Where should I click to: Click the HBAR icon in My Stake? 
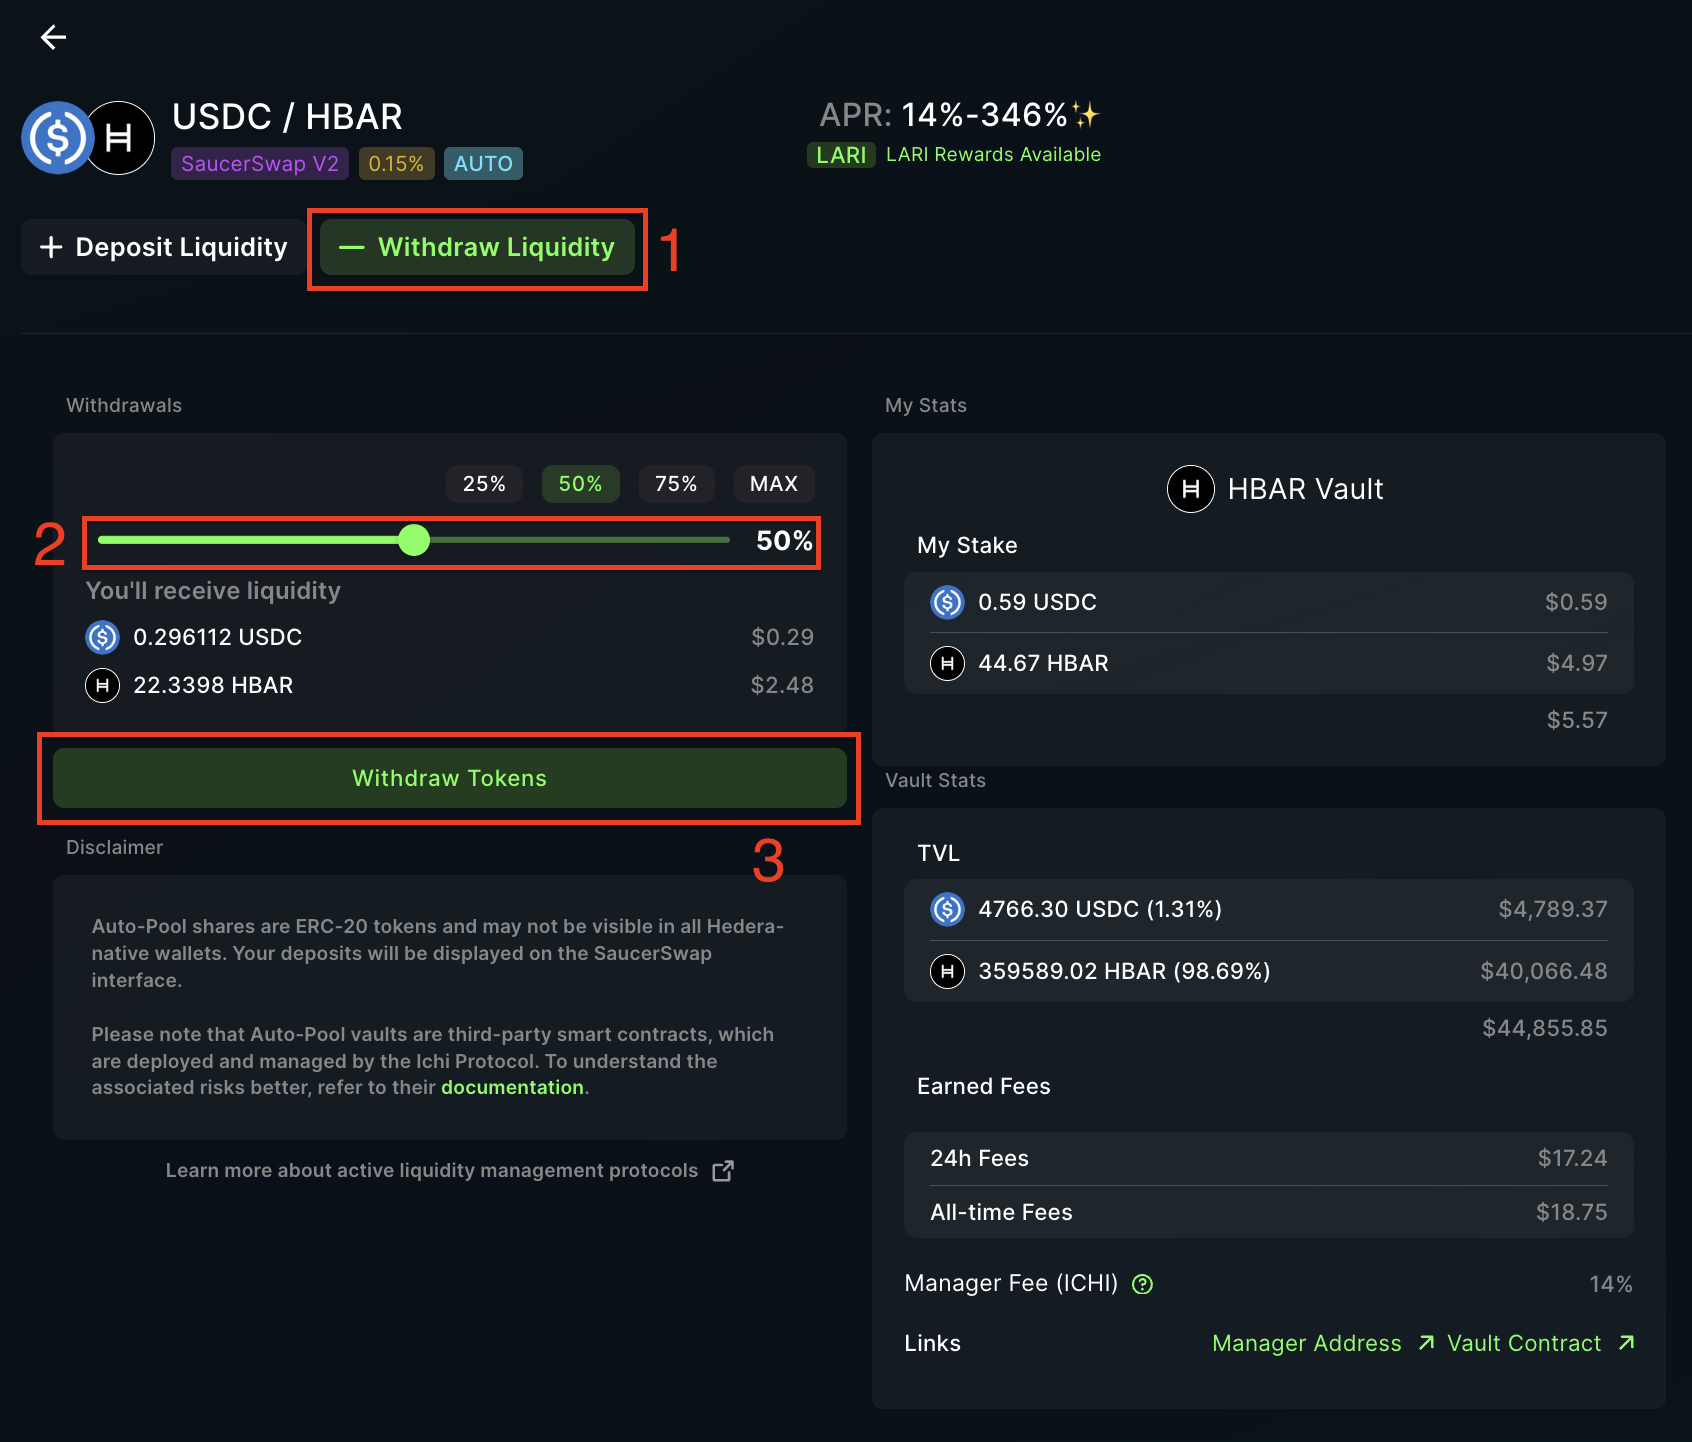pos(947,663)
